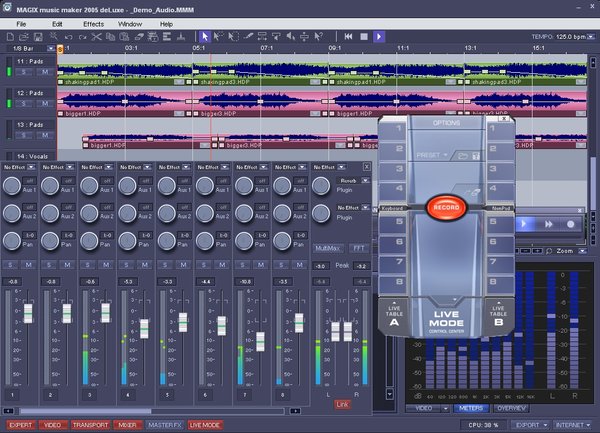Open the preset folder icon in Live Mode

463,156
